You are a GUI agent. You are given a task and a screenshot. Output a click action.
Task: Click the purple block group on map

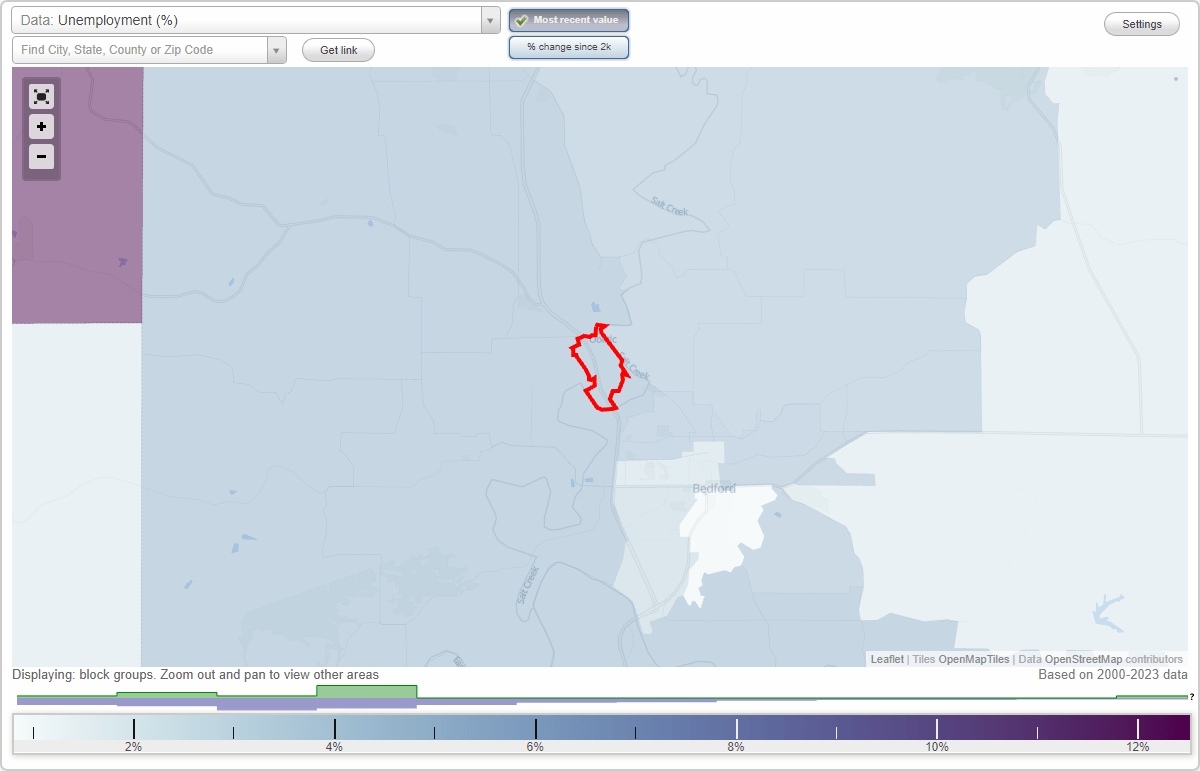77,195
